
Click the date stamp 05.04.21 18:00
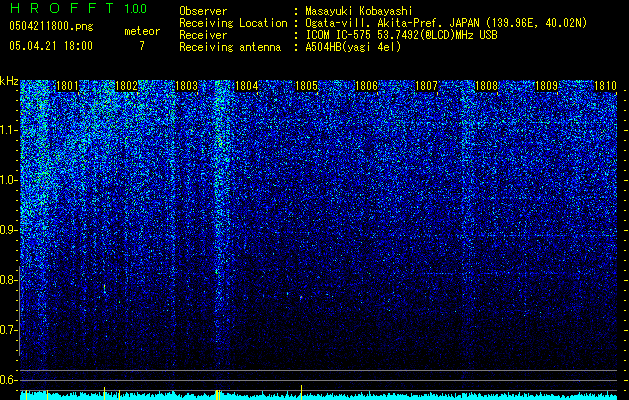pyautogui.click(x=51, y=46)
